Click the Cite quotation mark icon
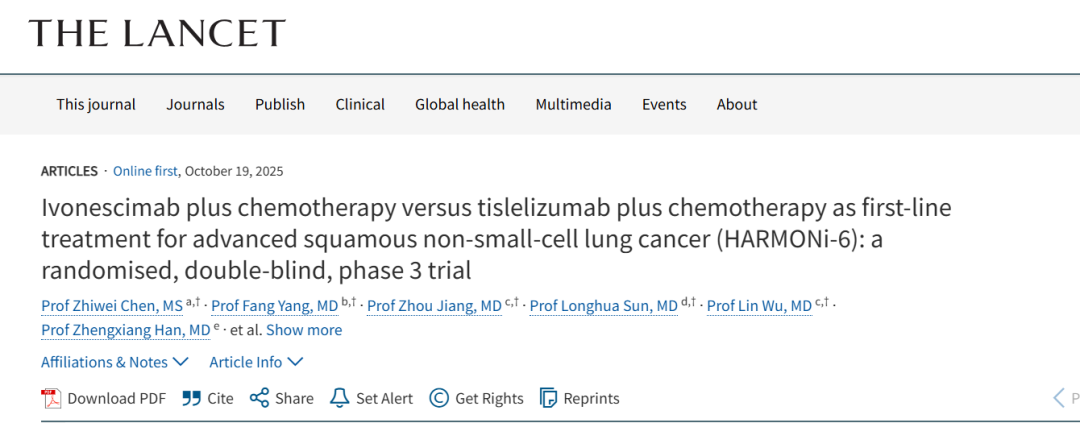 click(191, 398)
